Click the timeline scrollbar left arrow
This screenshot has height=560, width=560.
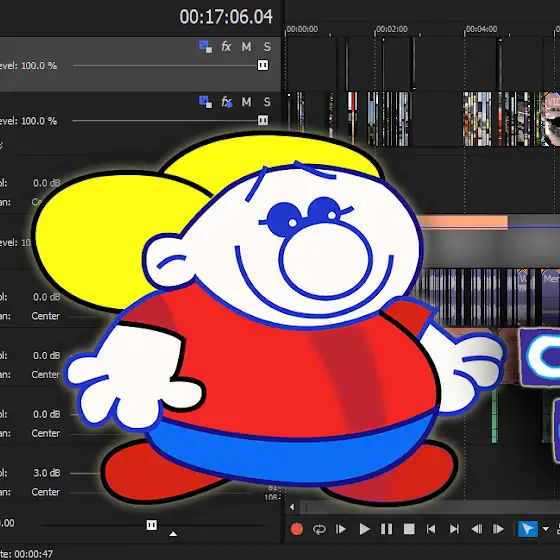tap(292, 507)
